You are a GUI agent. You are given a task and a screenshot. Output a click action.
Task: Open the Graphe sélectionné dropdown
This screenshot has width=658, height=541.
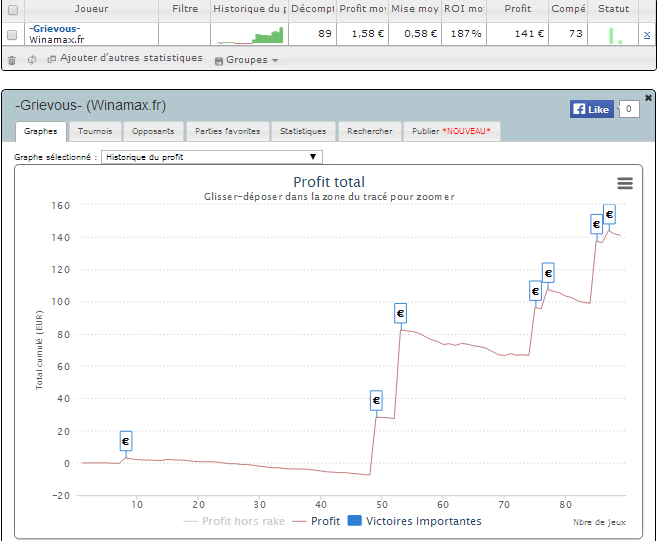click(212, 157)
